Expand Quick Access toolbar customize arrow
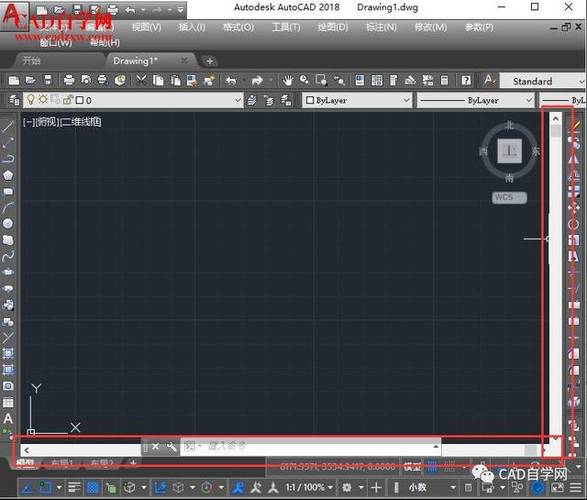The image size is (587, 500). pyautogui.click(x=180, y=10)
